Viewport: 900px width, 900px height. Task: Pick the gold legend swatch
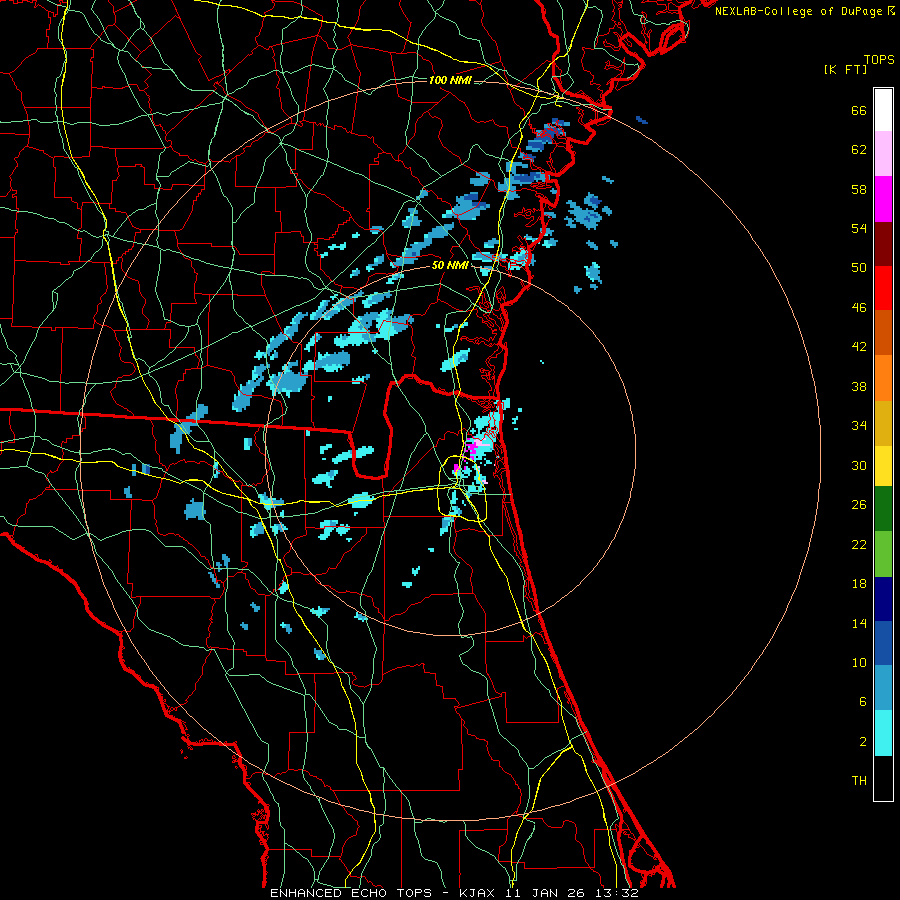(883, 422)
